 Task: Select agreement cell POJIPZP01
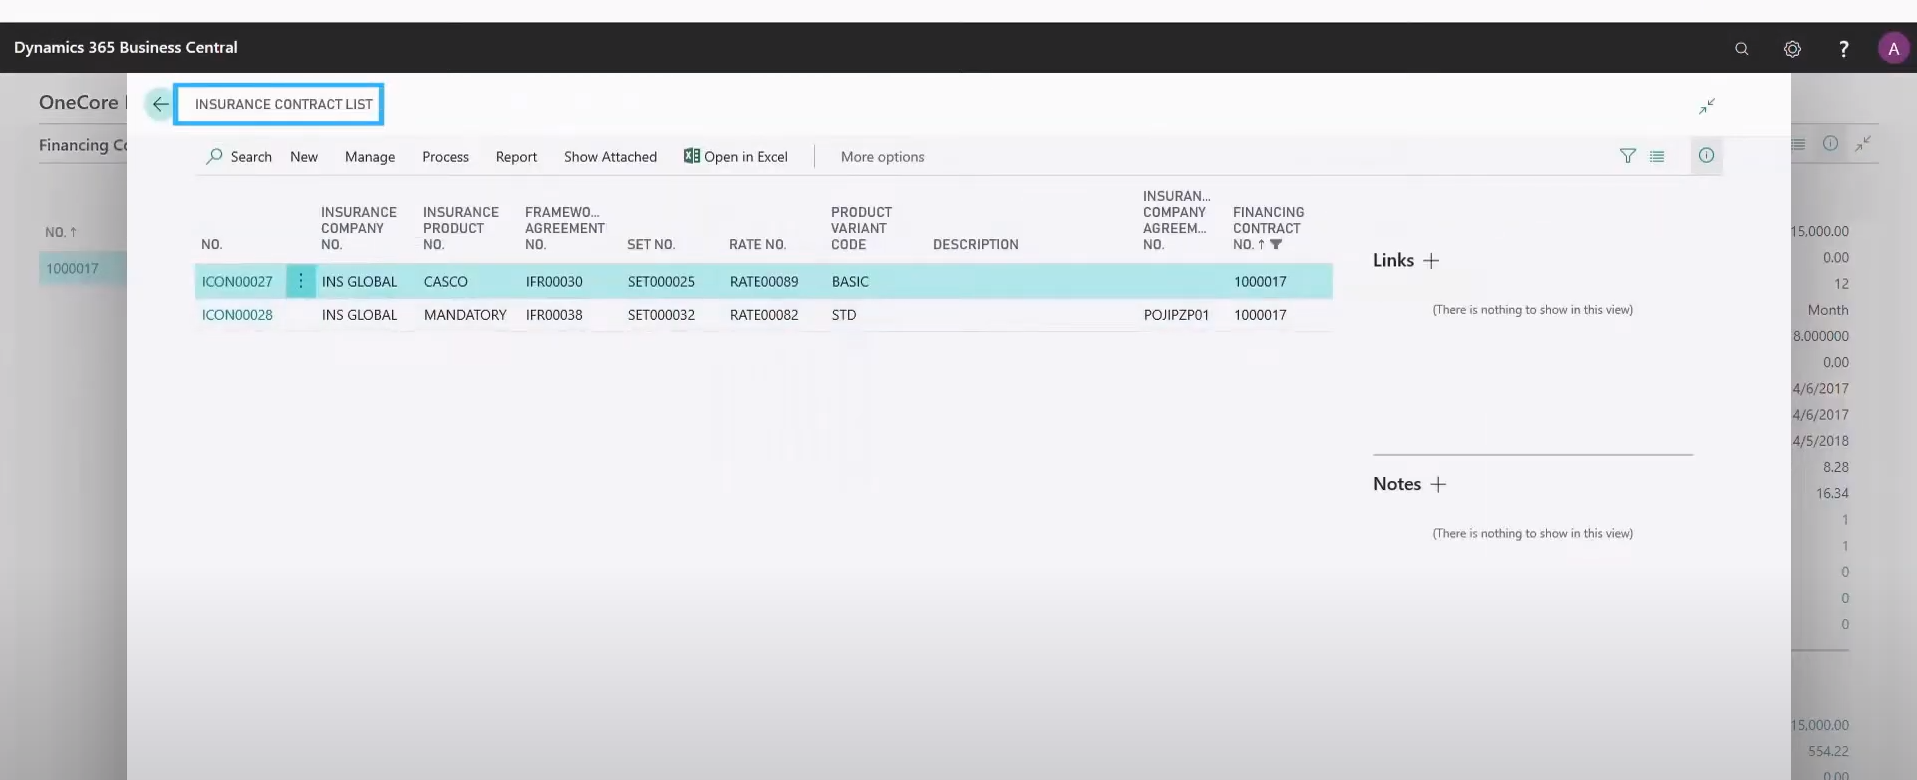[x=1176, y=315]
